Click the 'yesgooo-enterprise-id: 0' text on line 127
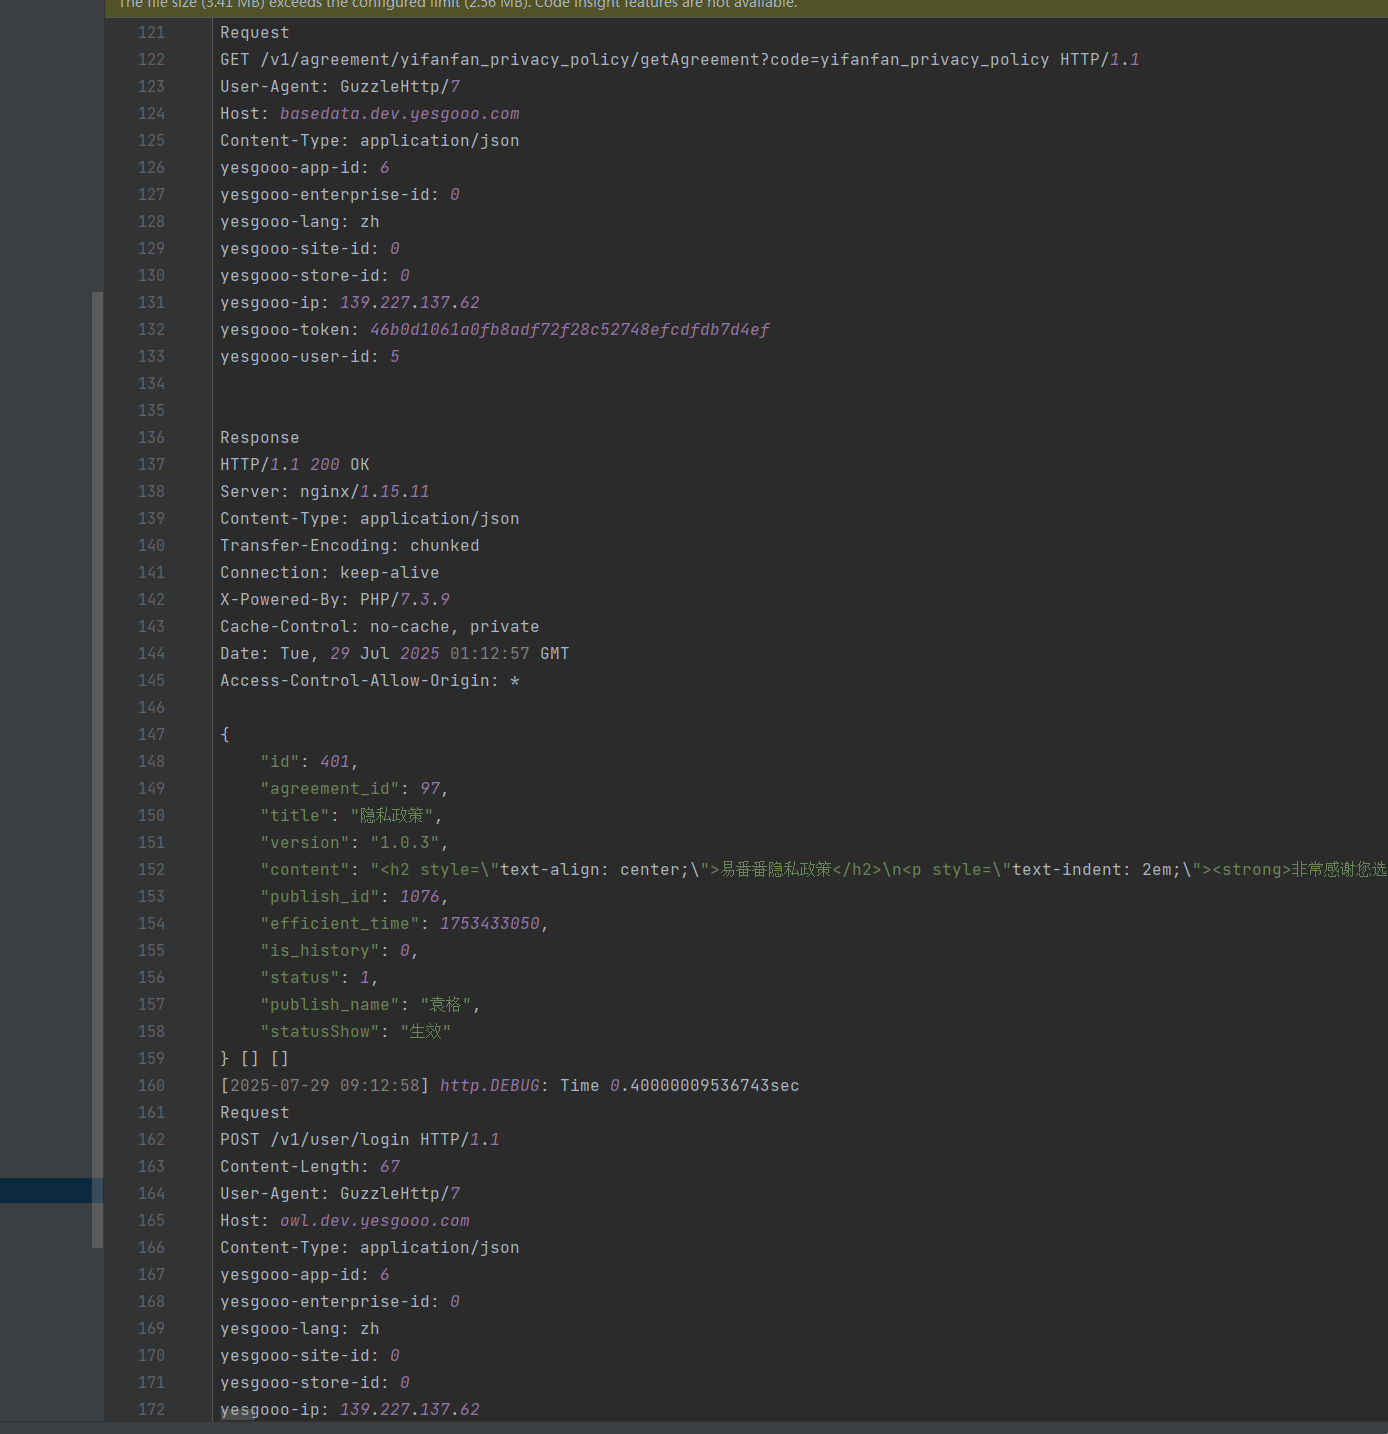 (340, 195)
